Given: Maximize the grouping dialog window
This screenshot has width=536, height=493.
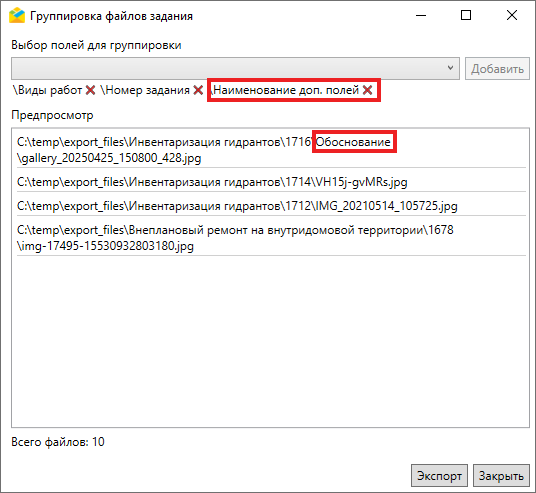Looking at the screenshot, I should pos(466,15).
